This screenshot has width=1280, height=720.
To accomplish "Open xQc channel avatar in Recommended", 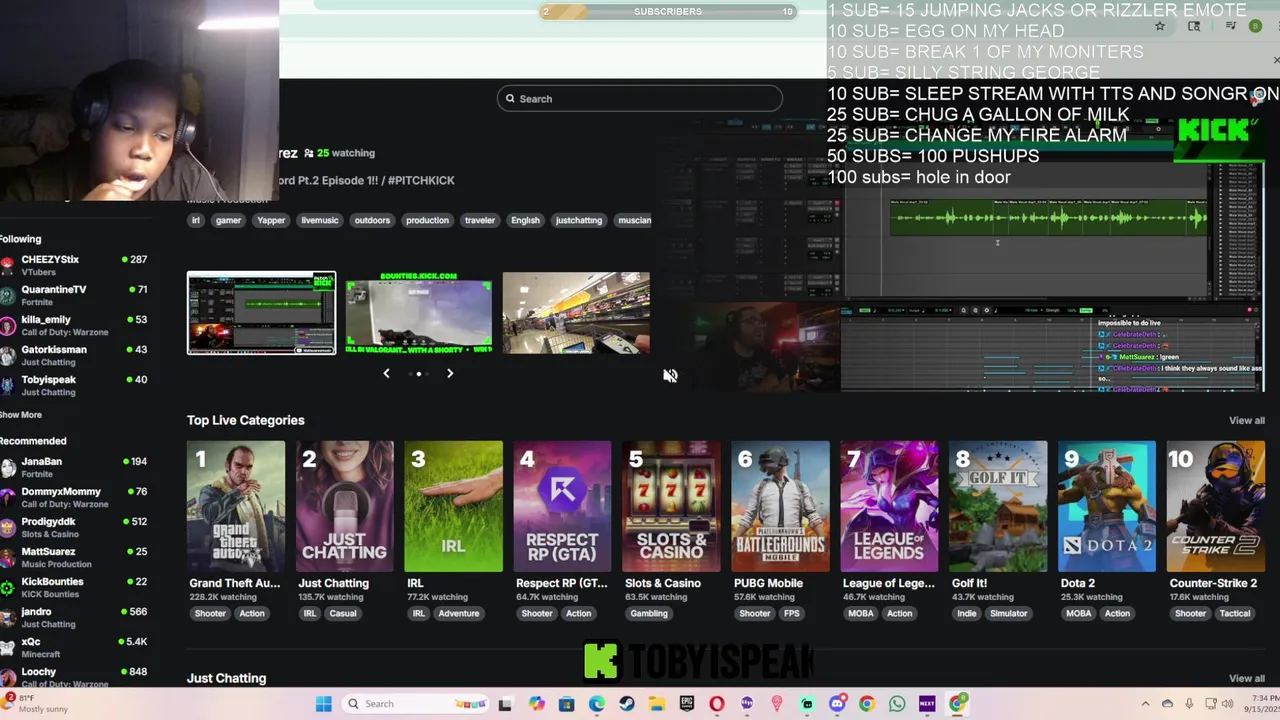I will click(8, 647).
